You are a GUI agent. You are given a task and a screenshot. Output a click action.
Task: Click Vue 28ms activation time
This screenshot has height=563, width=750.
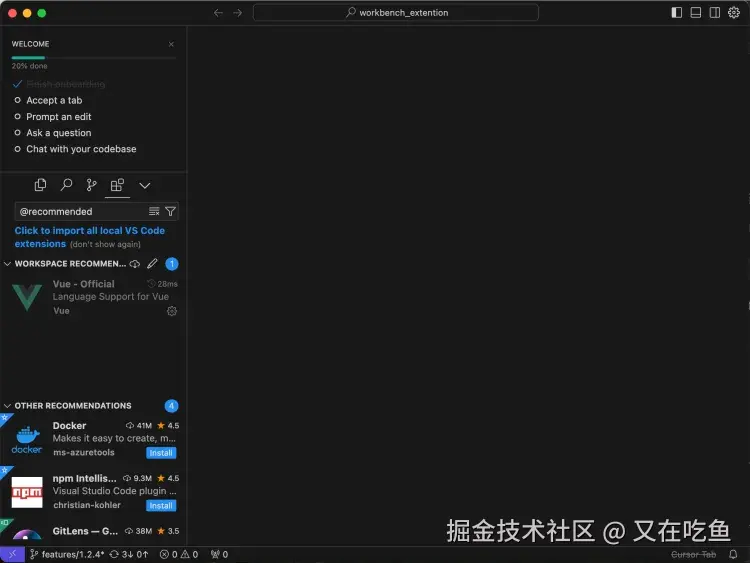pyautogui.click(x=163, y=284)
